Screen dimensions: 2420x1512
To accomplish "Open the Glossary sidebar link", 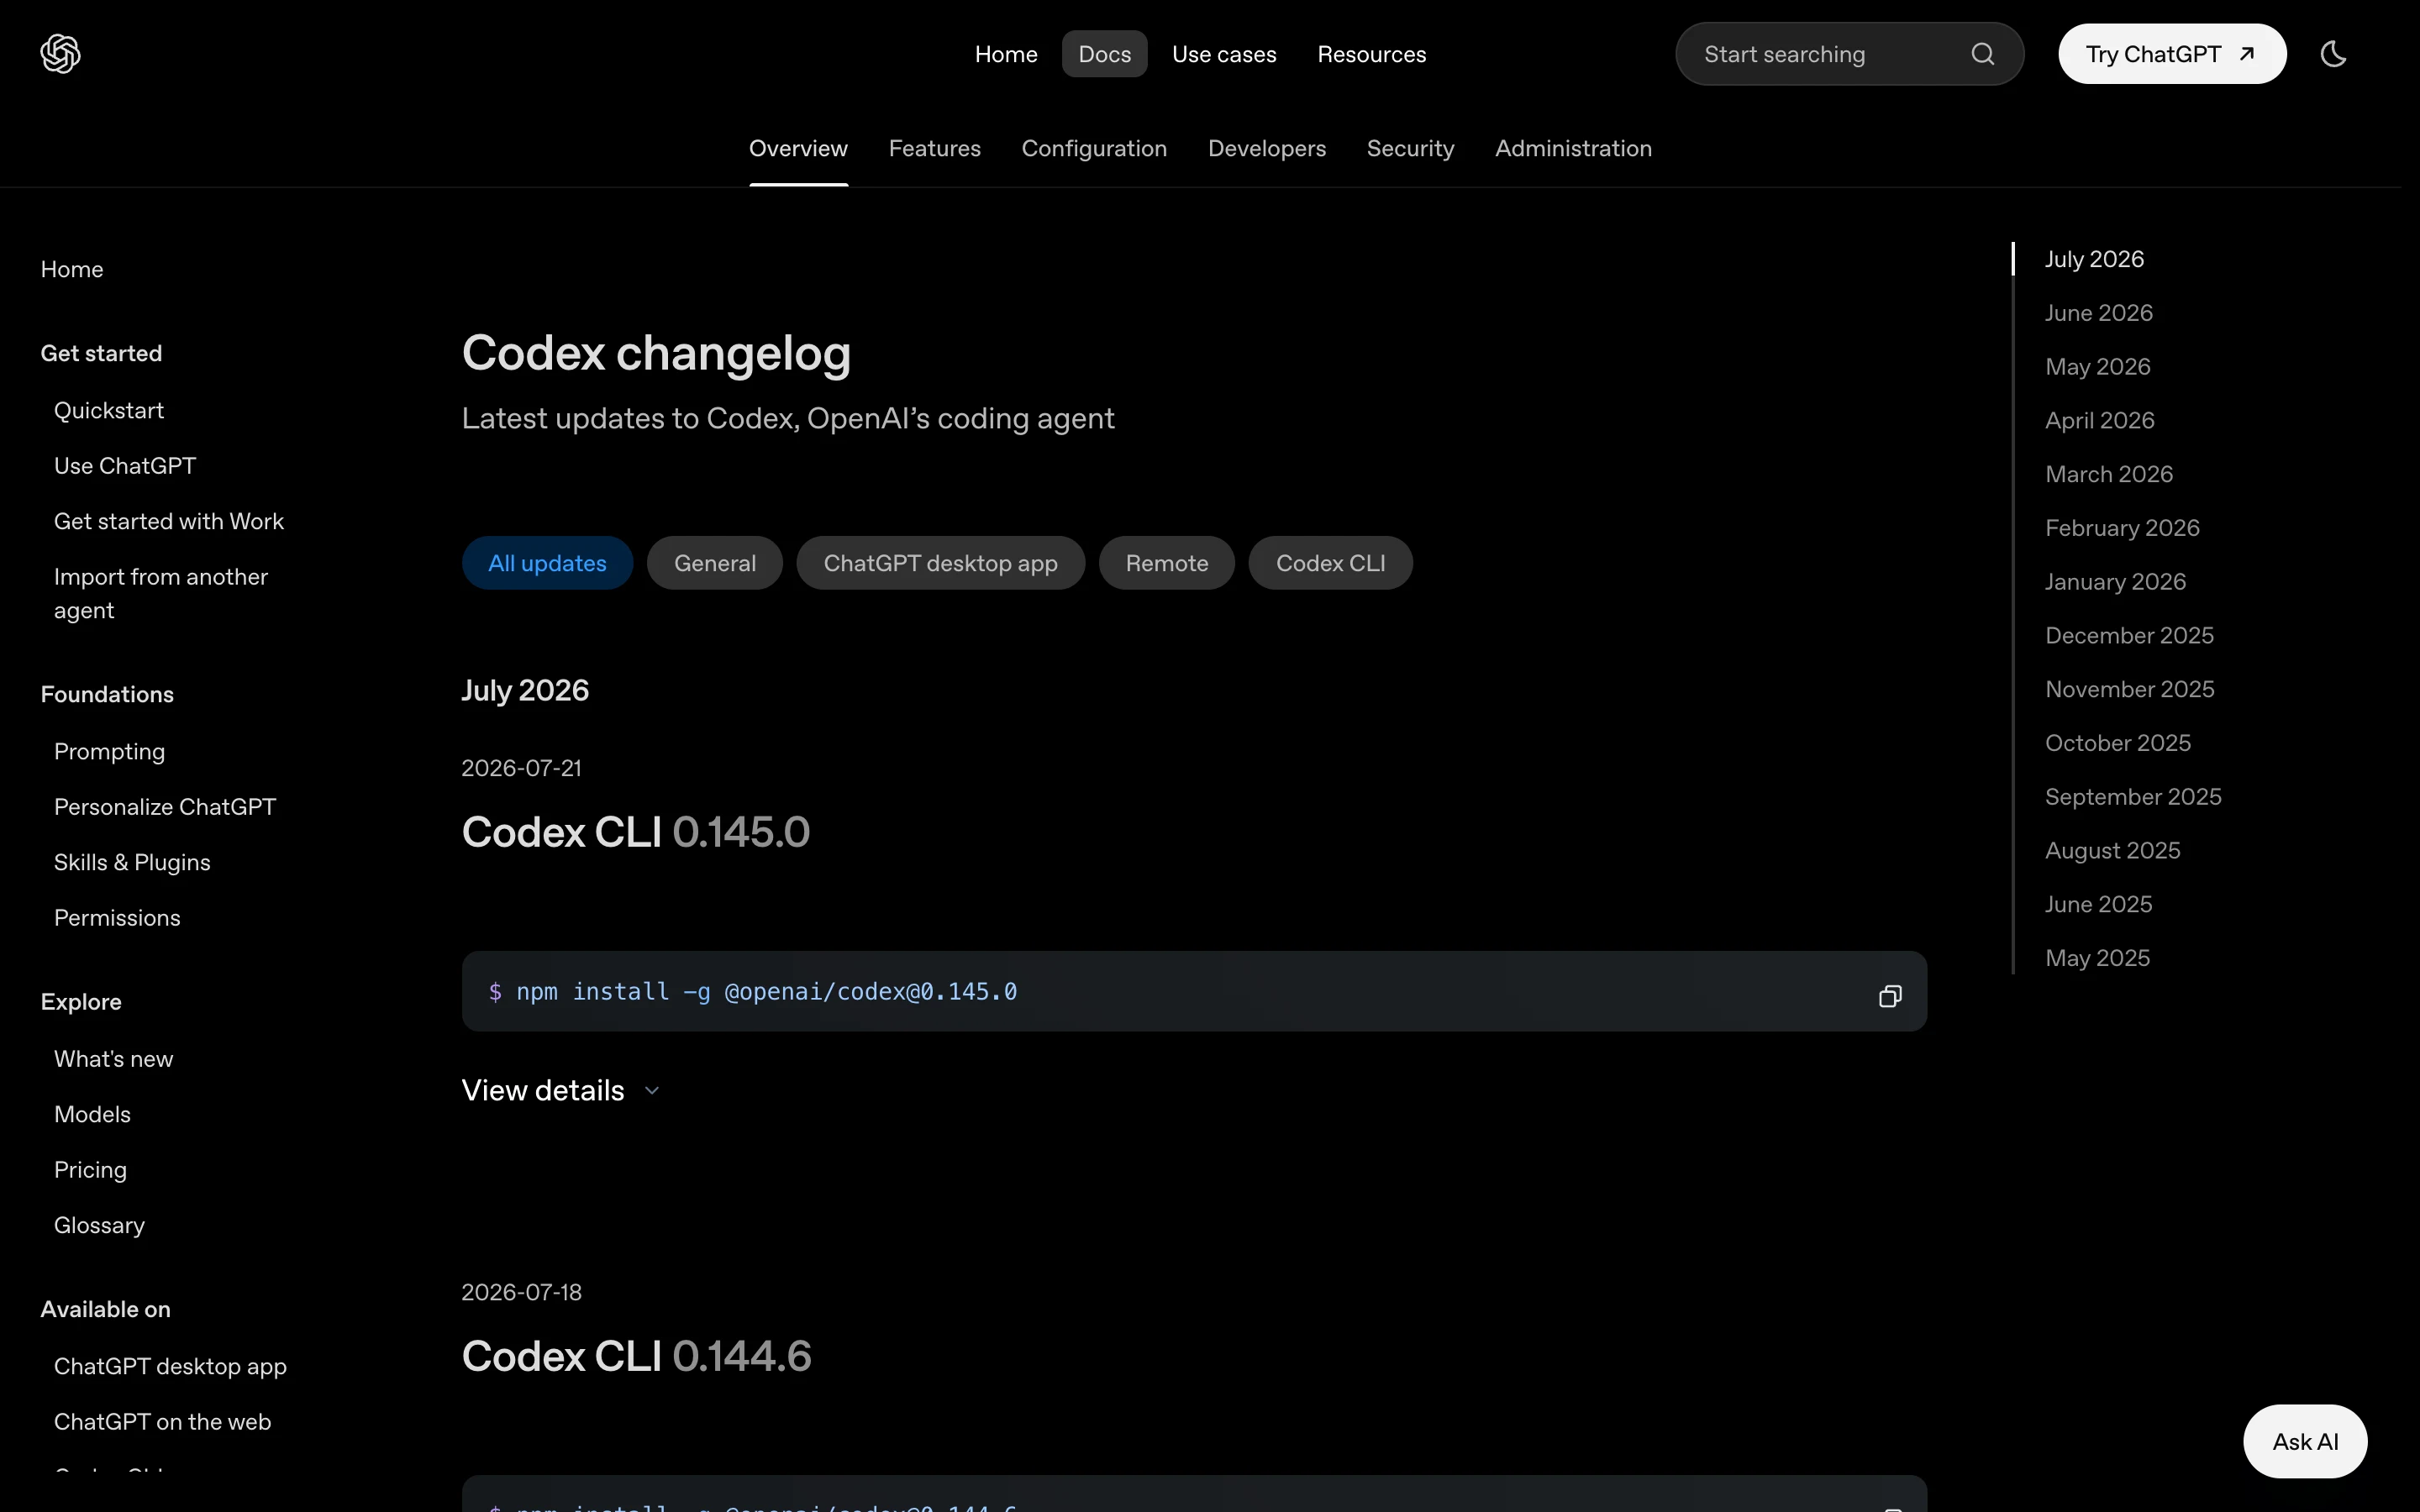I will click(x=99, y=1226).
